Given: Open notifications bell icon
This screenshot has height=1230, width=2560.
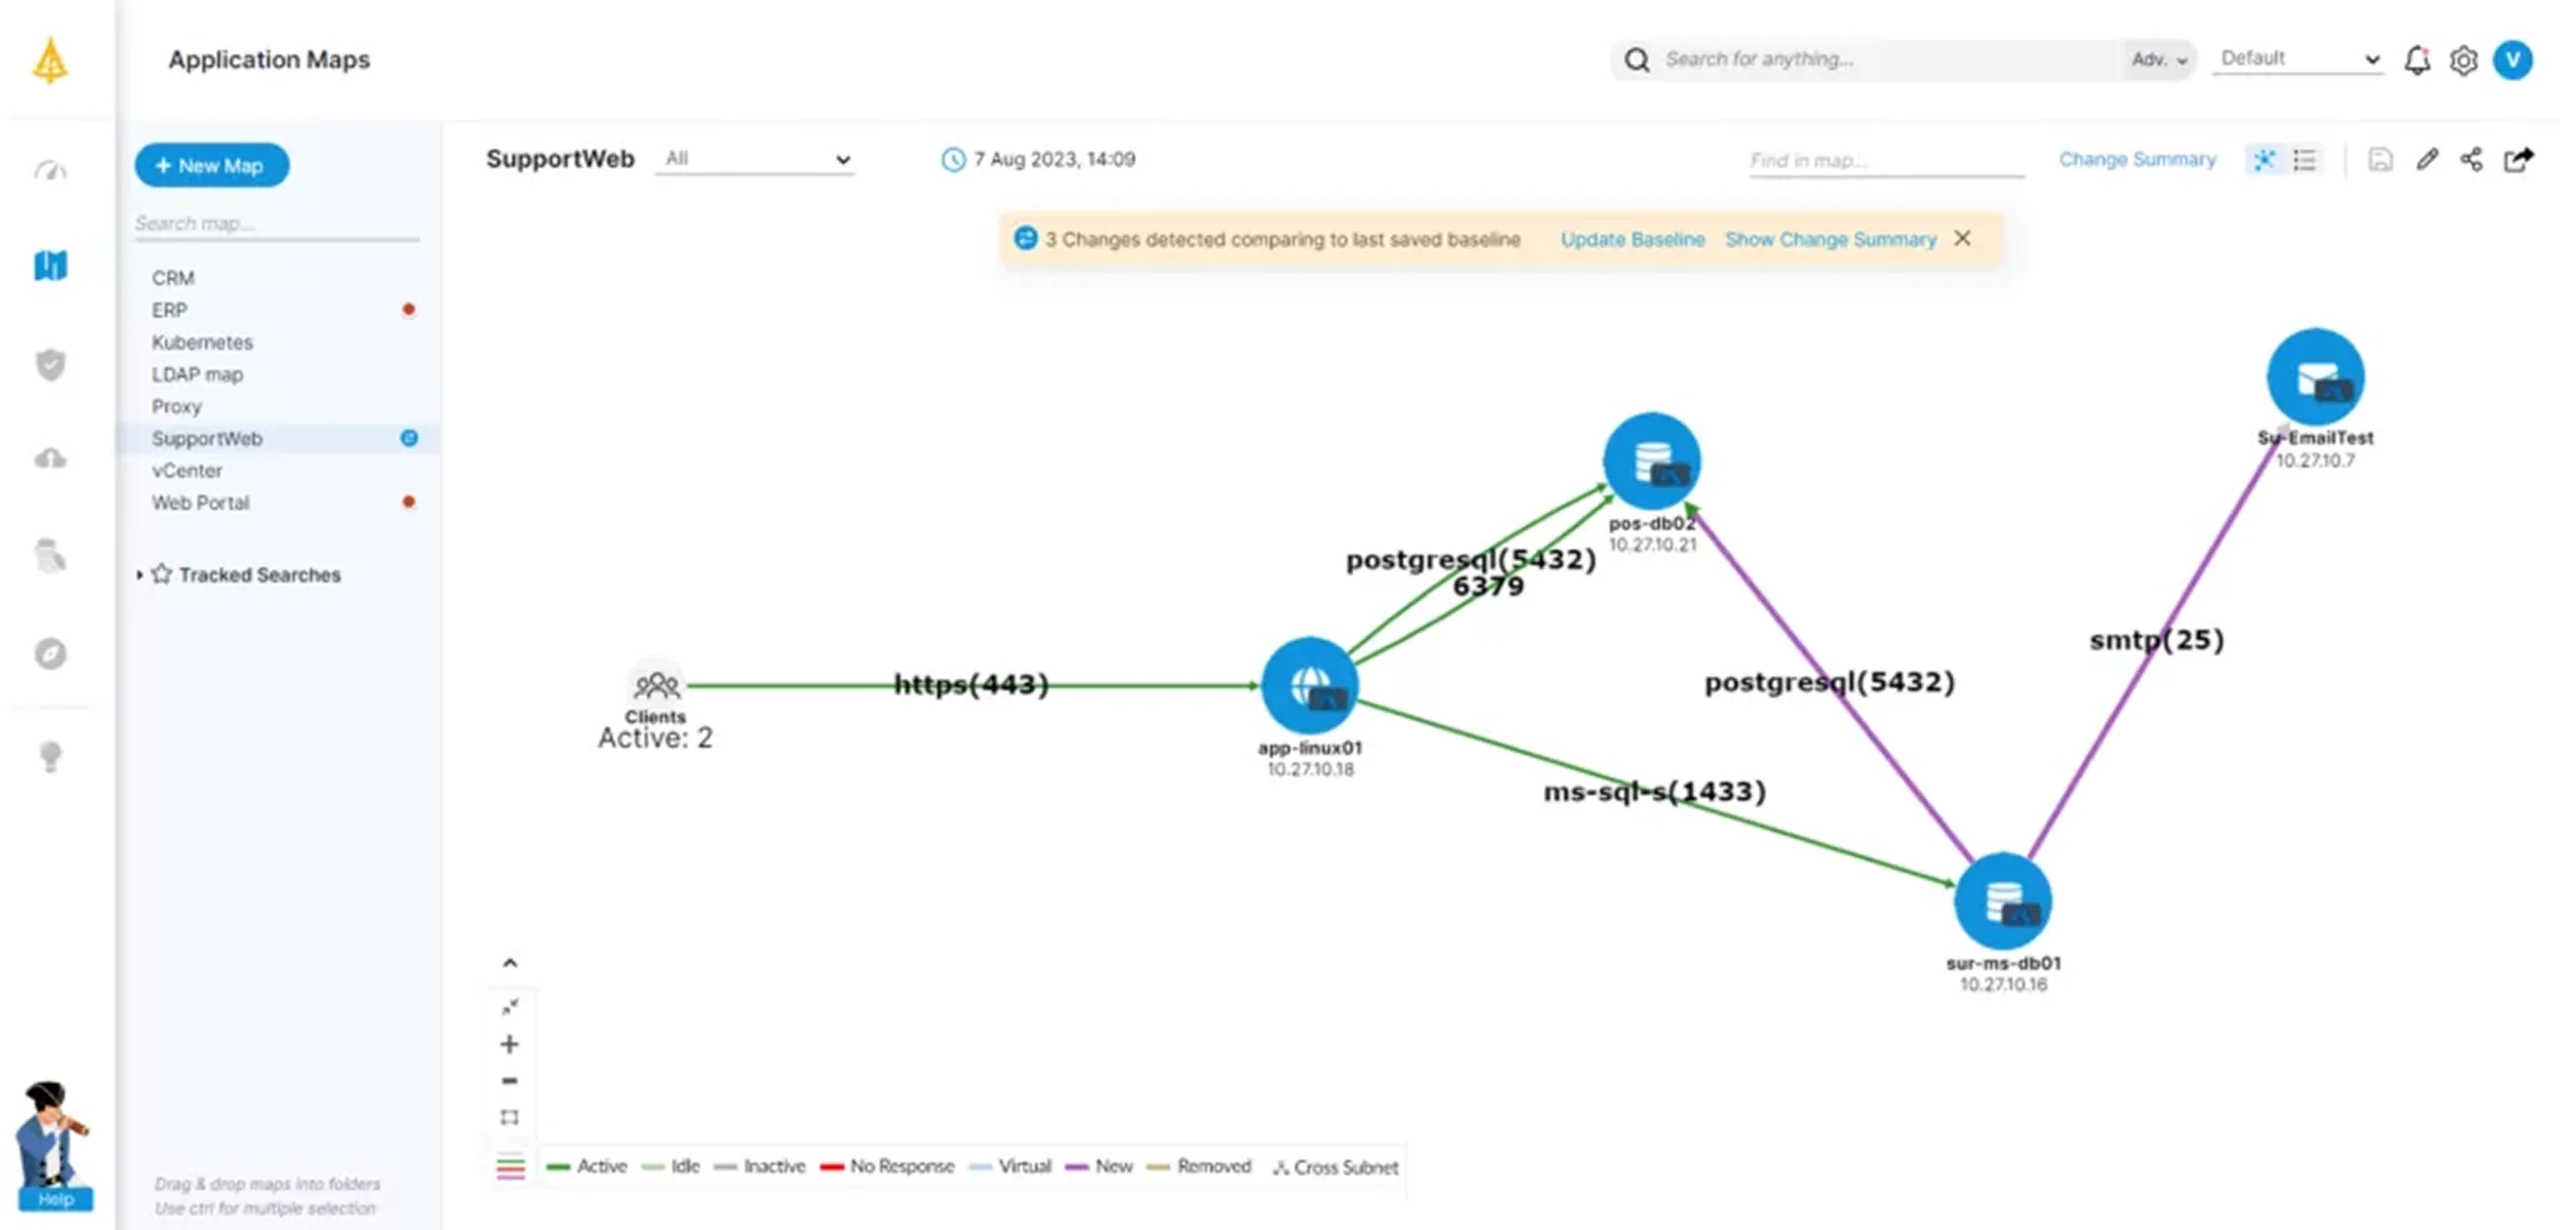Looking at the screenshot, I should [x=2417, y=61].
